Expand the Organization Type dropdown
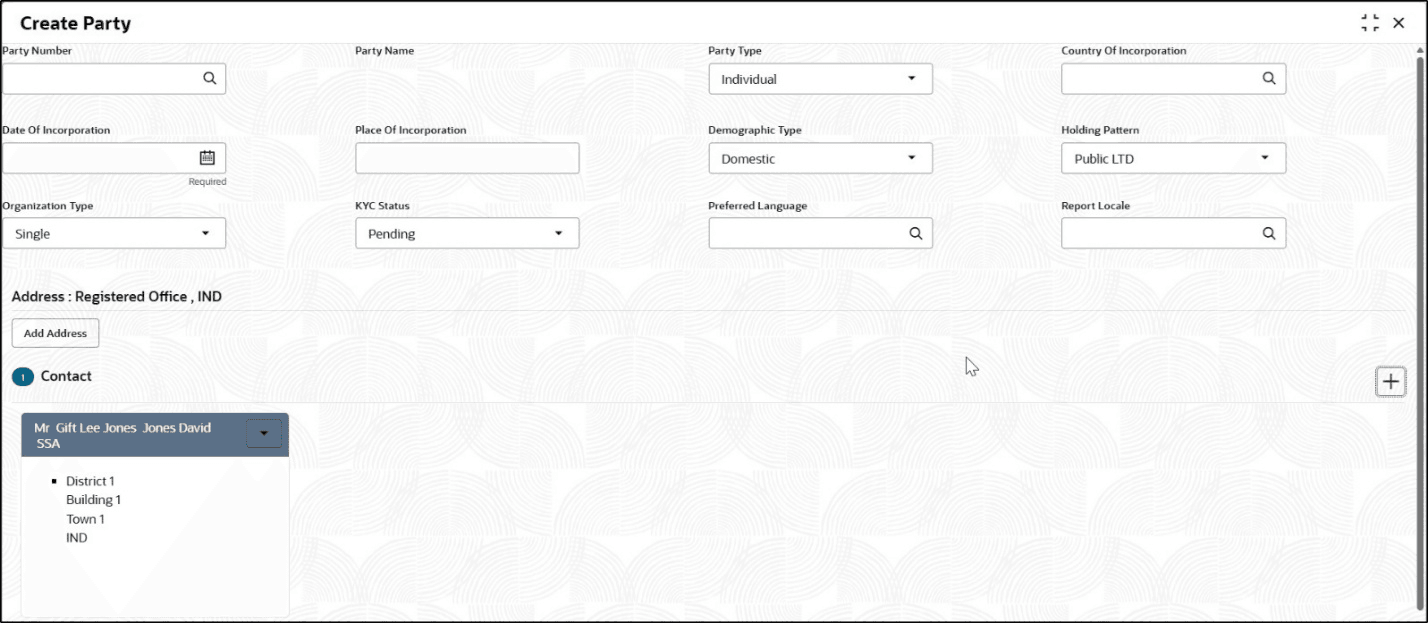1428x623 pixels. point(114,233)
